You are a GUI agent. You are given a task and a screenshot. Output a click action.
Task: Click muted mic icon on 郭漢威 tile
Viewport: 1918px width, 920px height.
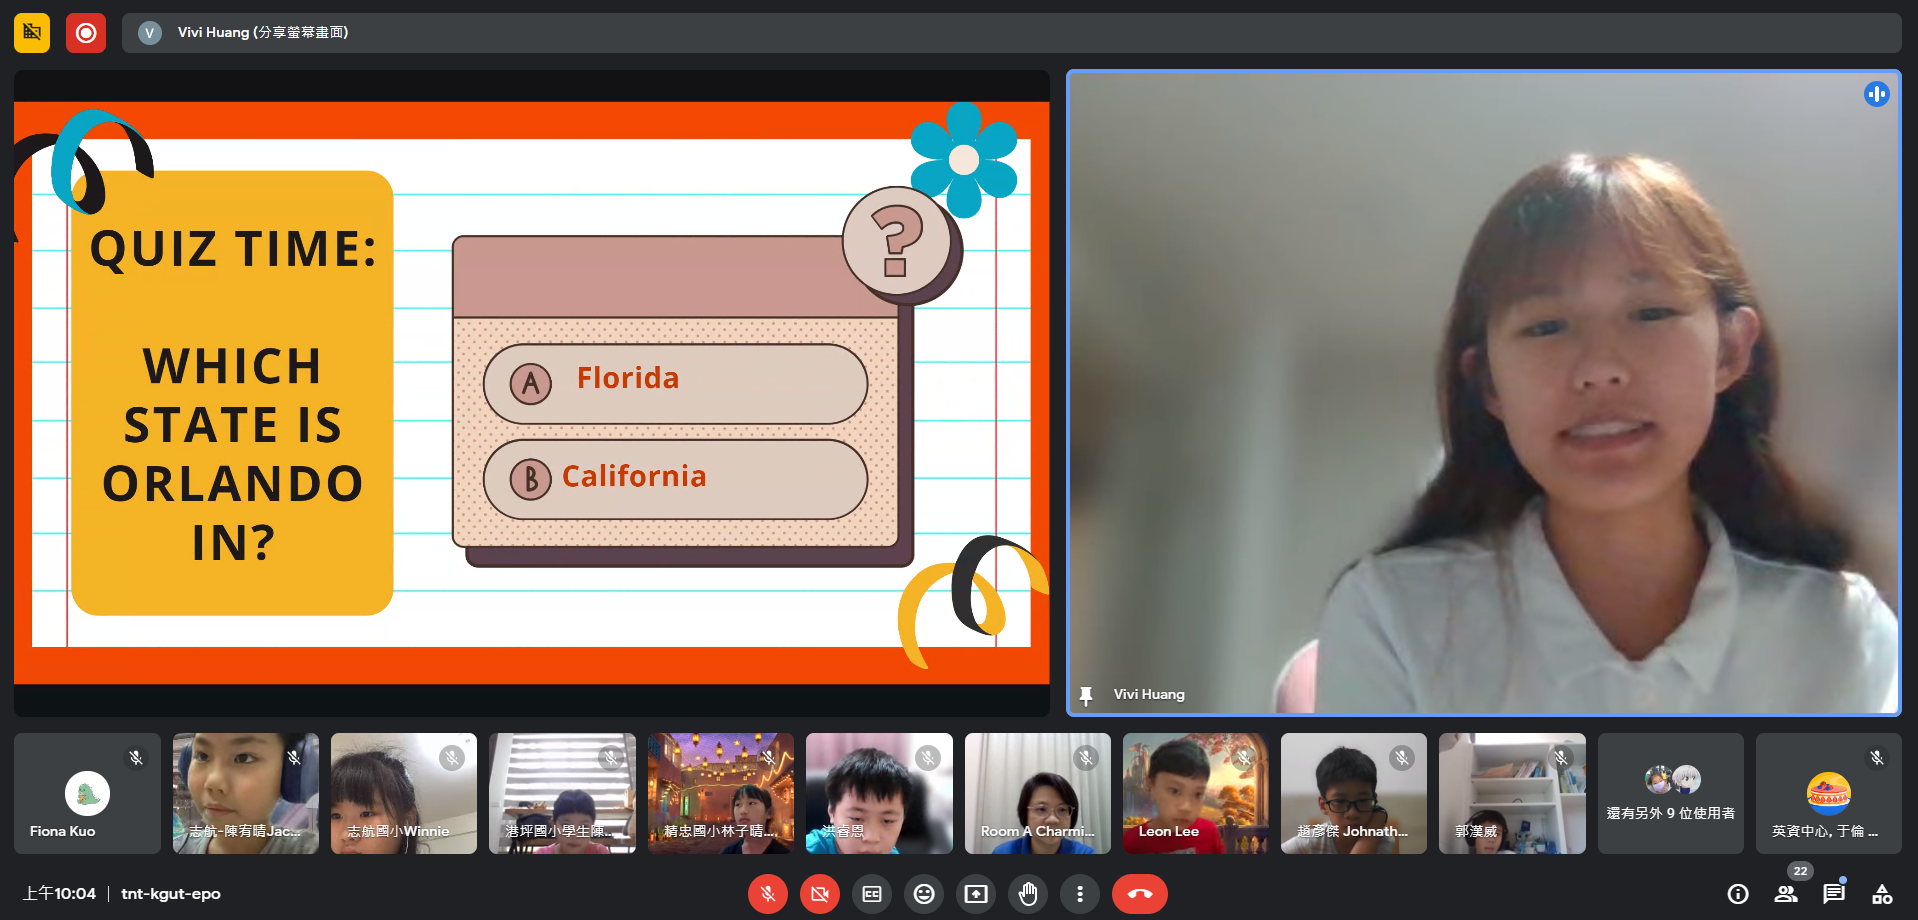pyautogui.click(x=1561, y=758)
